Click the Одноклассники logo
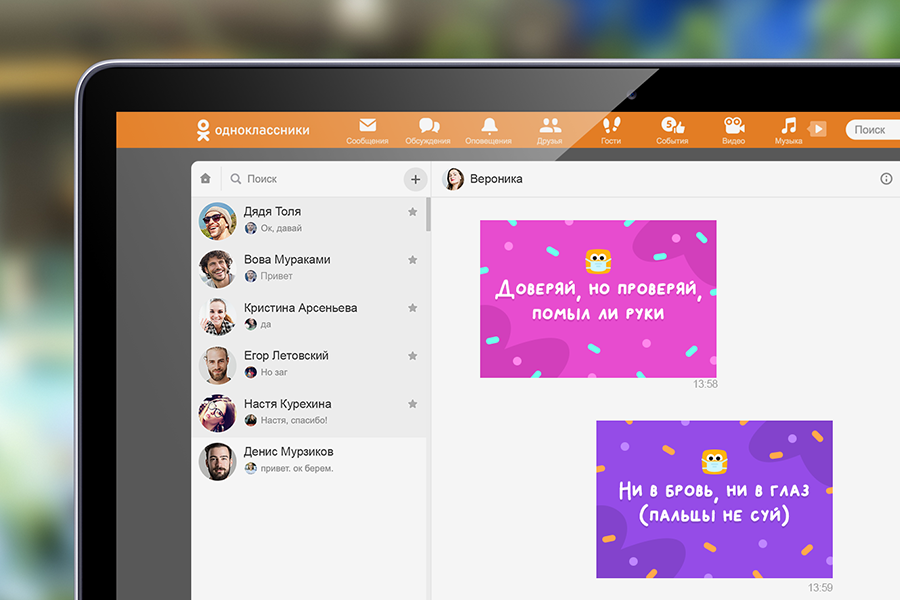Viewport: 900px width, 600px height. click(x=253, y=130)
